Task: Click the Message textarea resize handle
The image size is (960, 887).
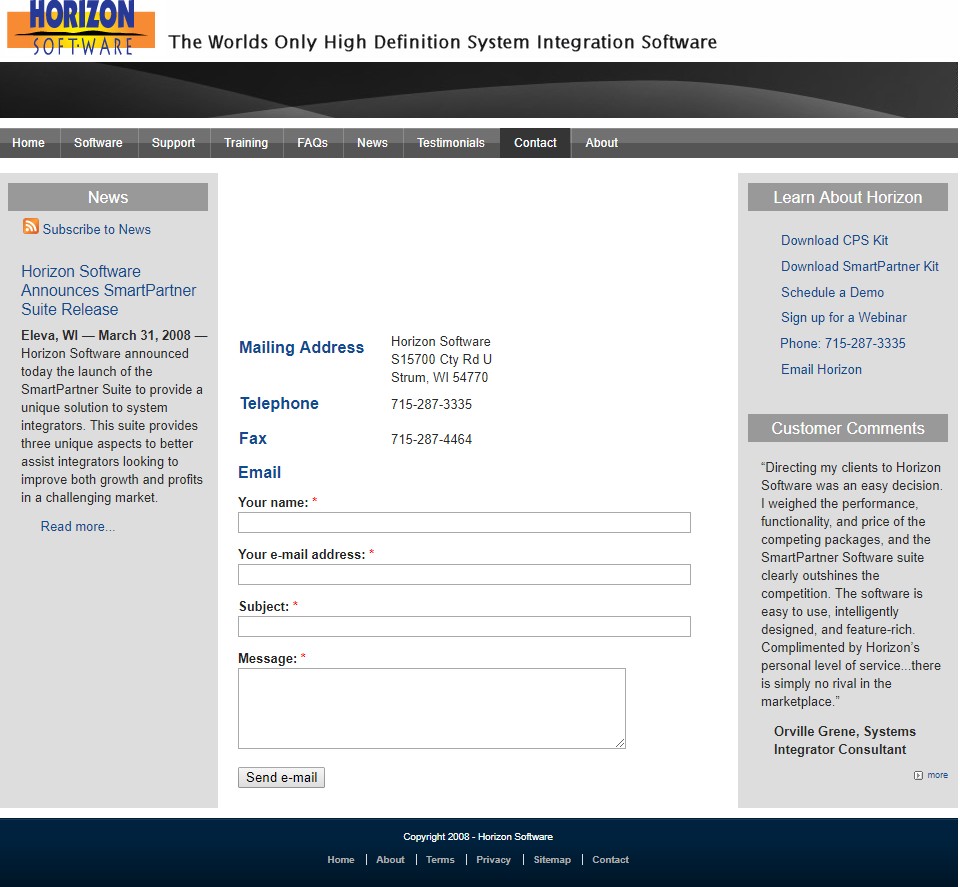Action: coord(620,743)
